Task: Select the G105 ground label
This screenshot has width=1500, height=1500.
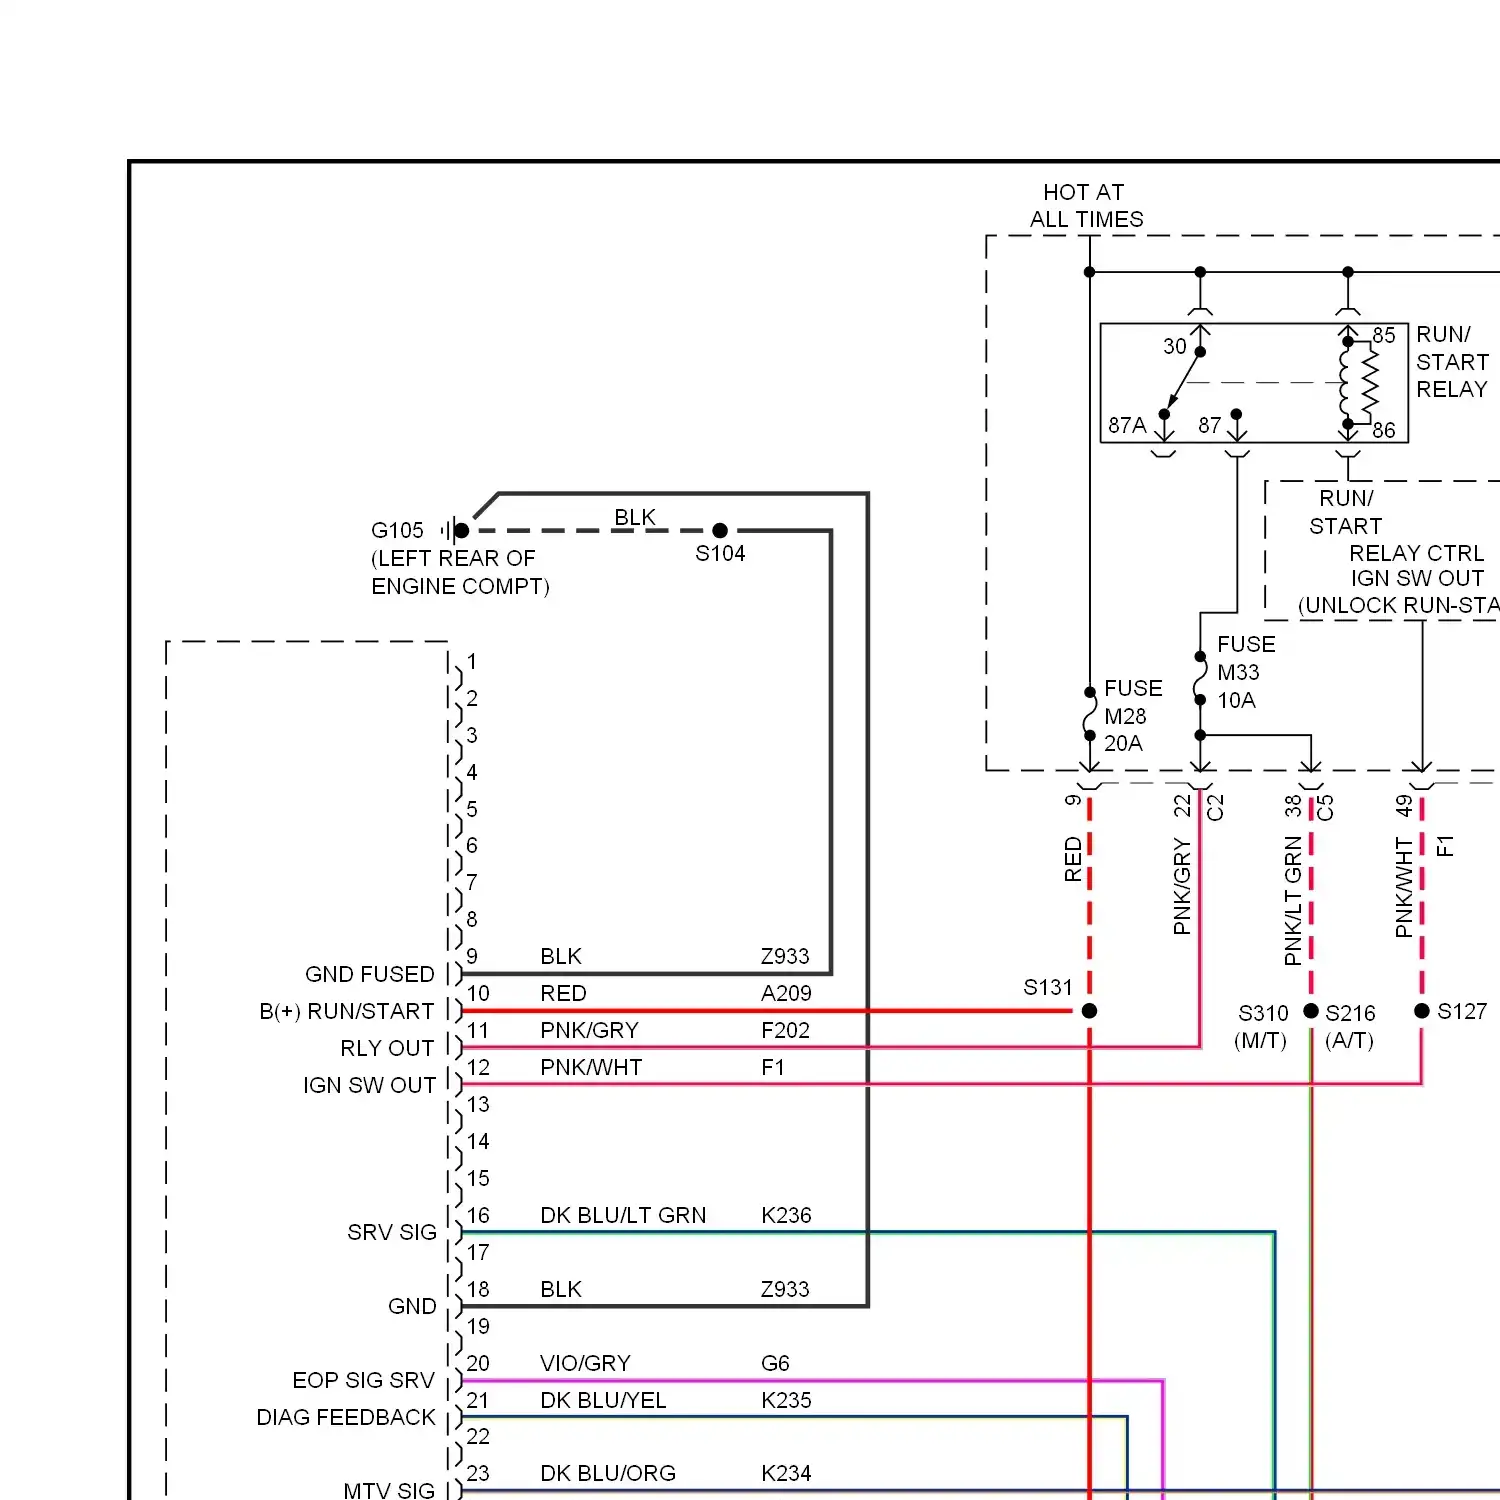Action: (x=397, y=531)
